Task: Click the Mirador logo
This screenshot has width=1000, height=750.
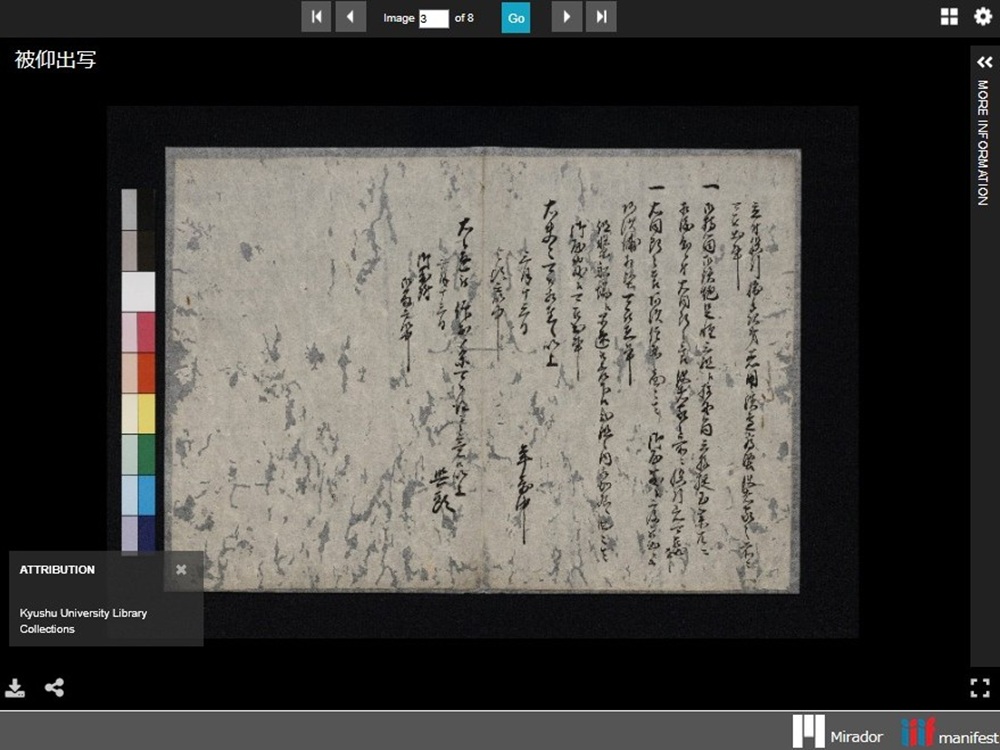Action: pyautogui.click(x=838, y=732)
